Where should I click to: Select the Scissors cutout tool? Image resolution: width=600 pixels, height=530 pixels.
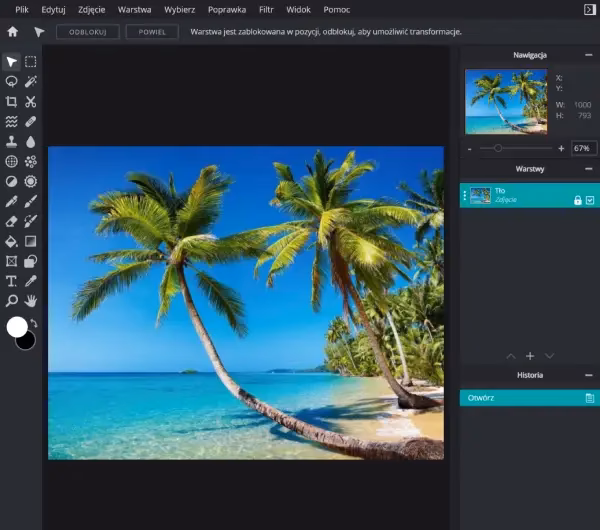[x=31, y=101]
